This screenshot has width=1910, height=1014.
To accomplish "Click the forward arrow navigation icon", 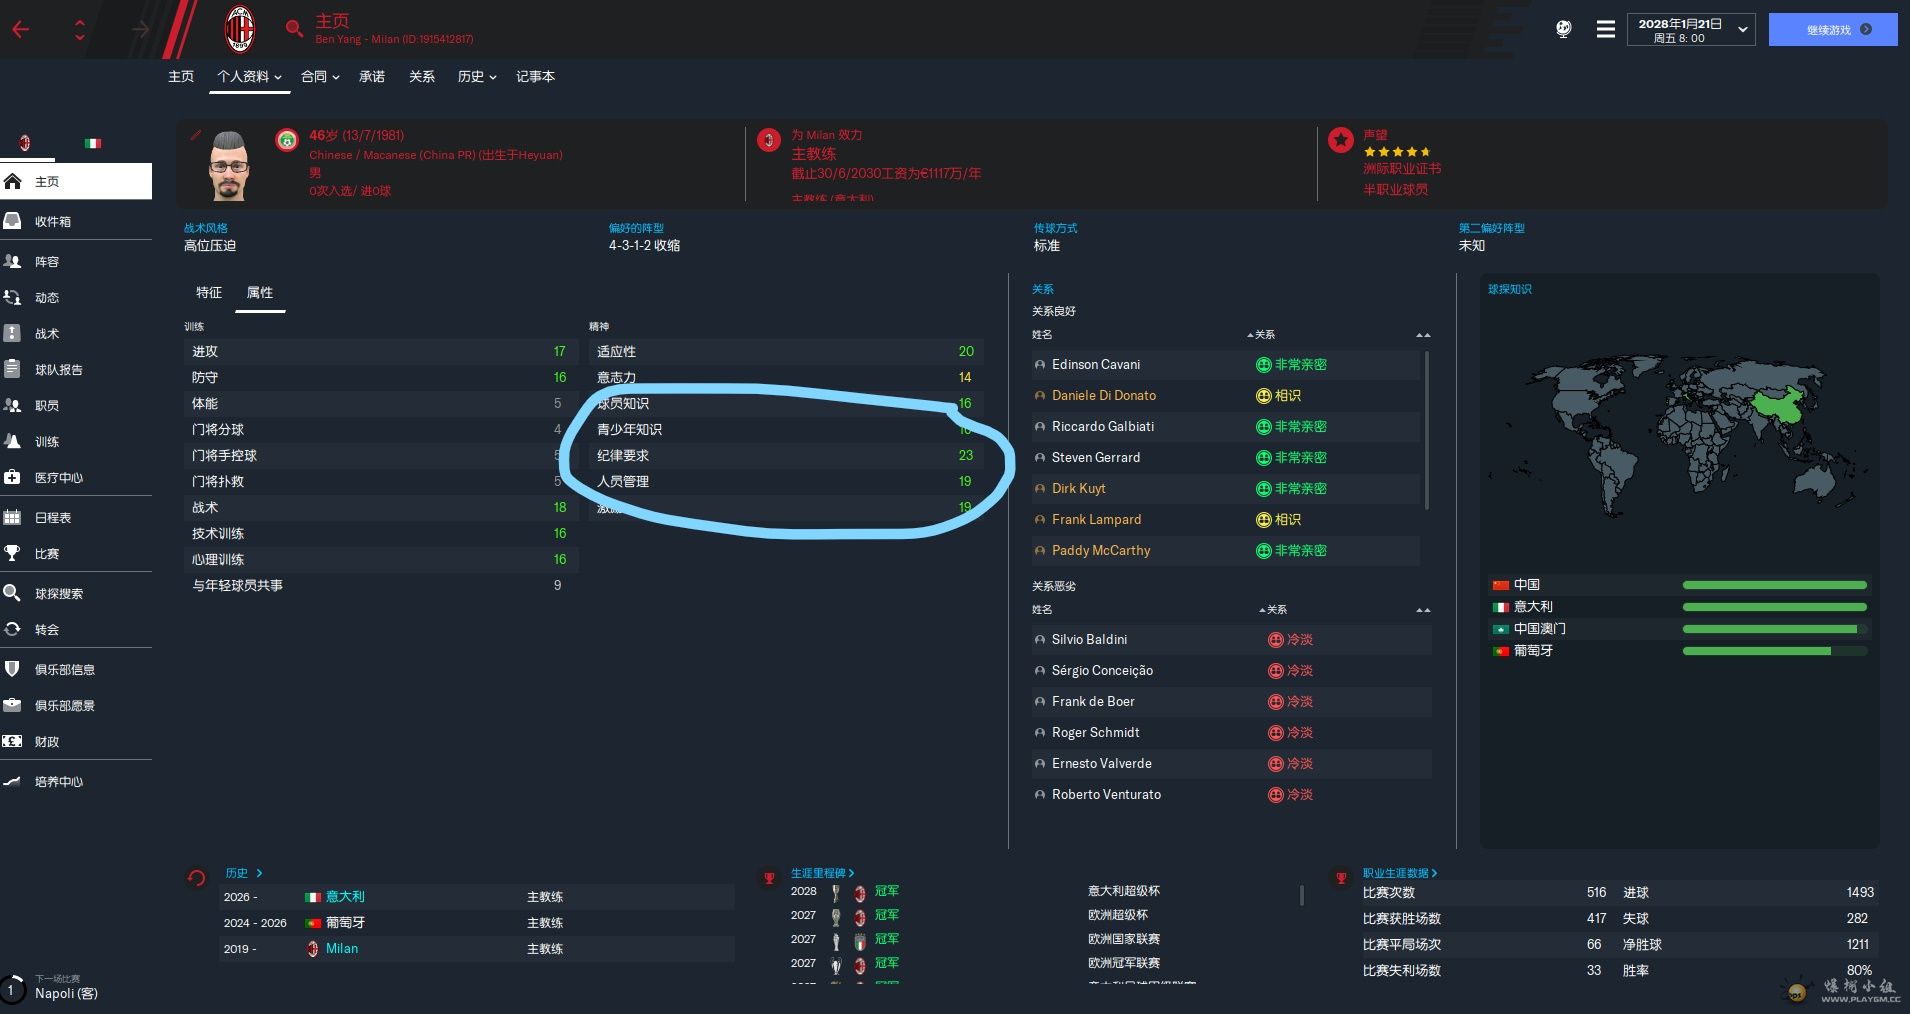I will 140,30.
